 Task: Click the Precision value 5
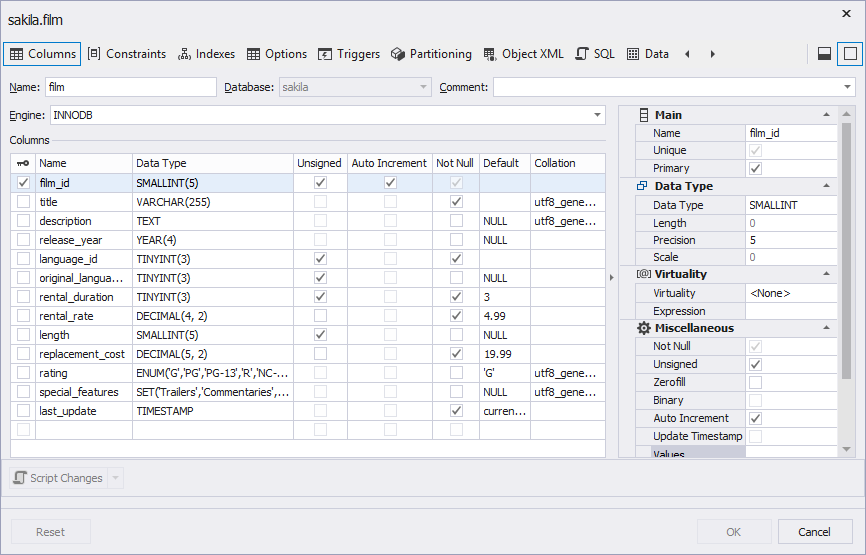(791, 240)
